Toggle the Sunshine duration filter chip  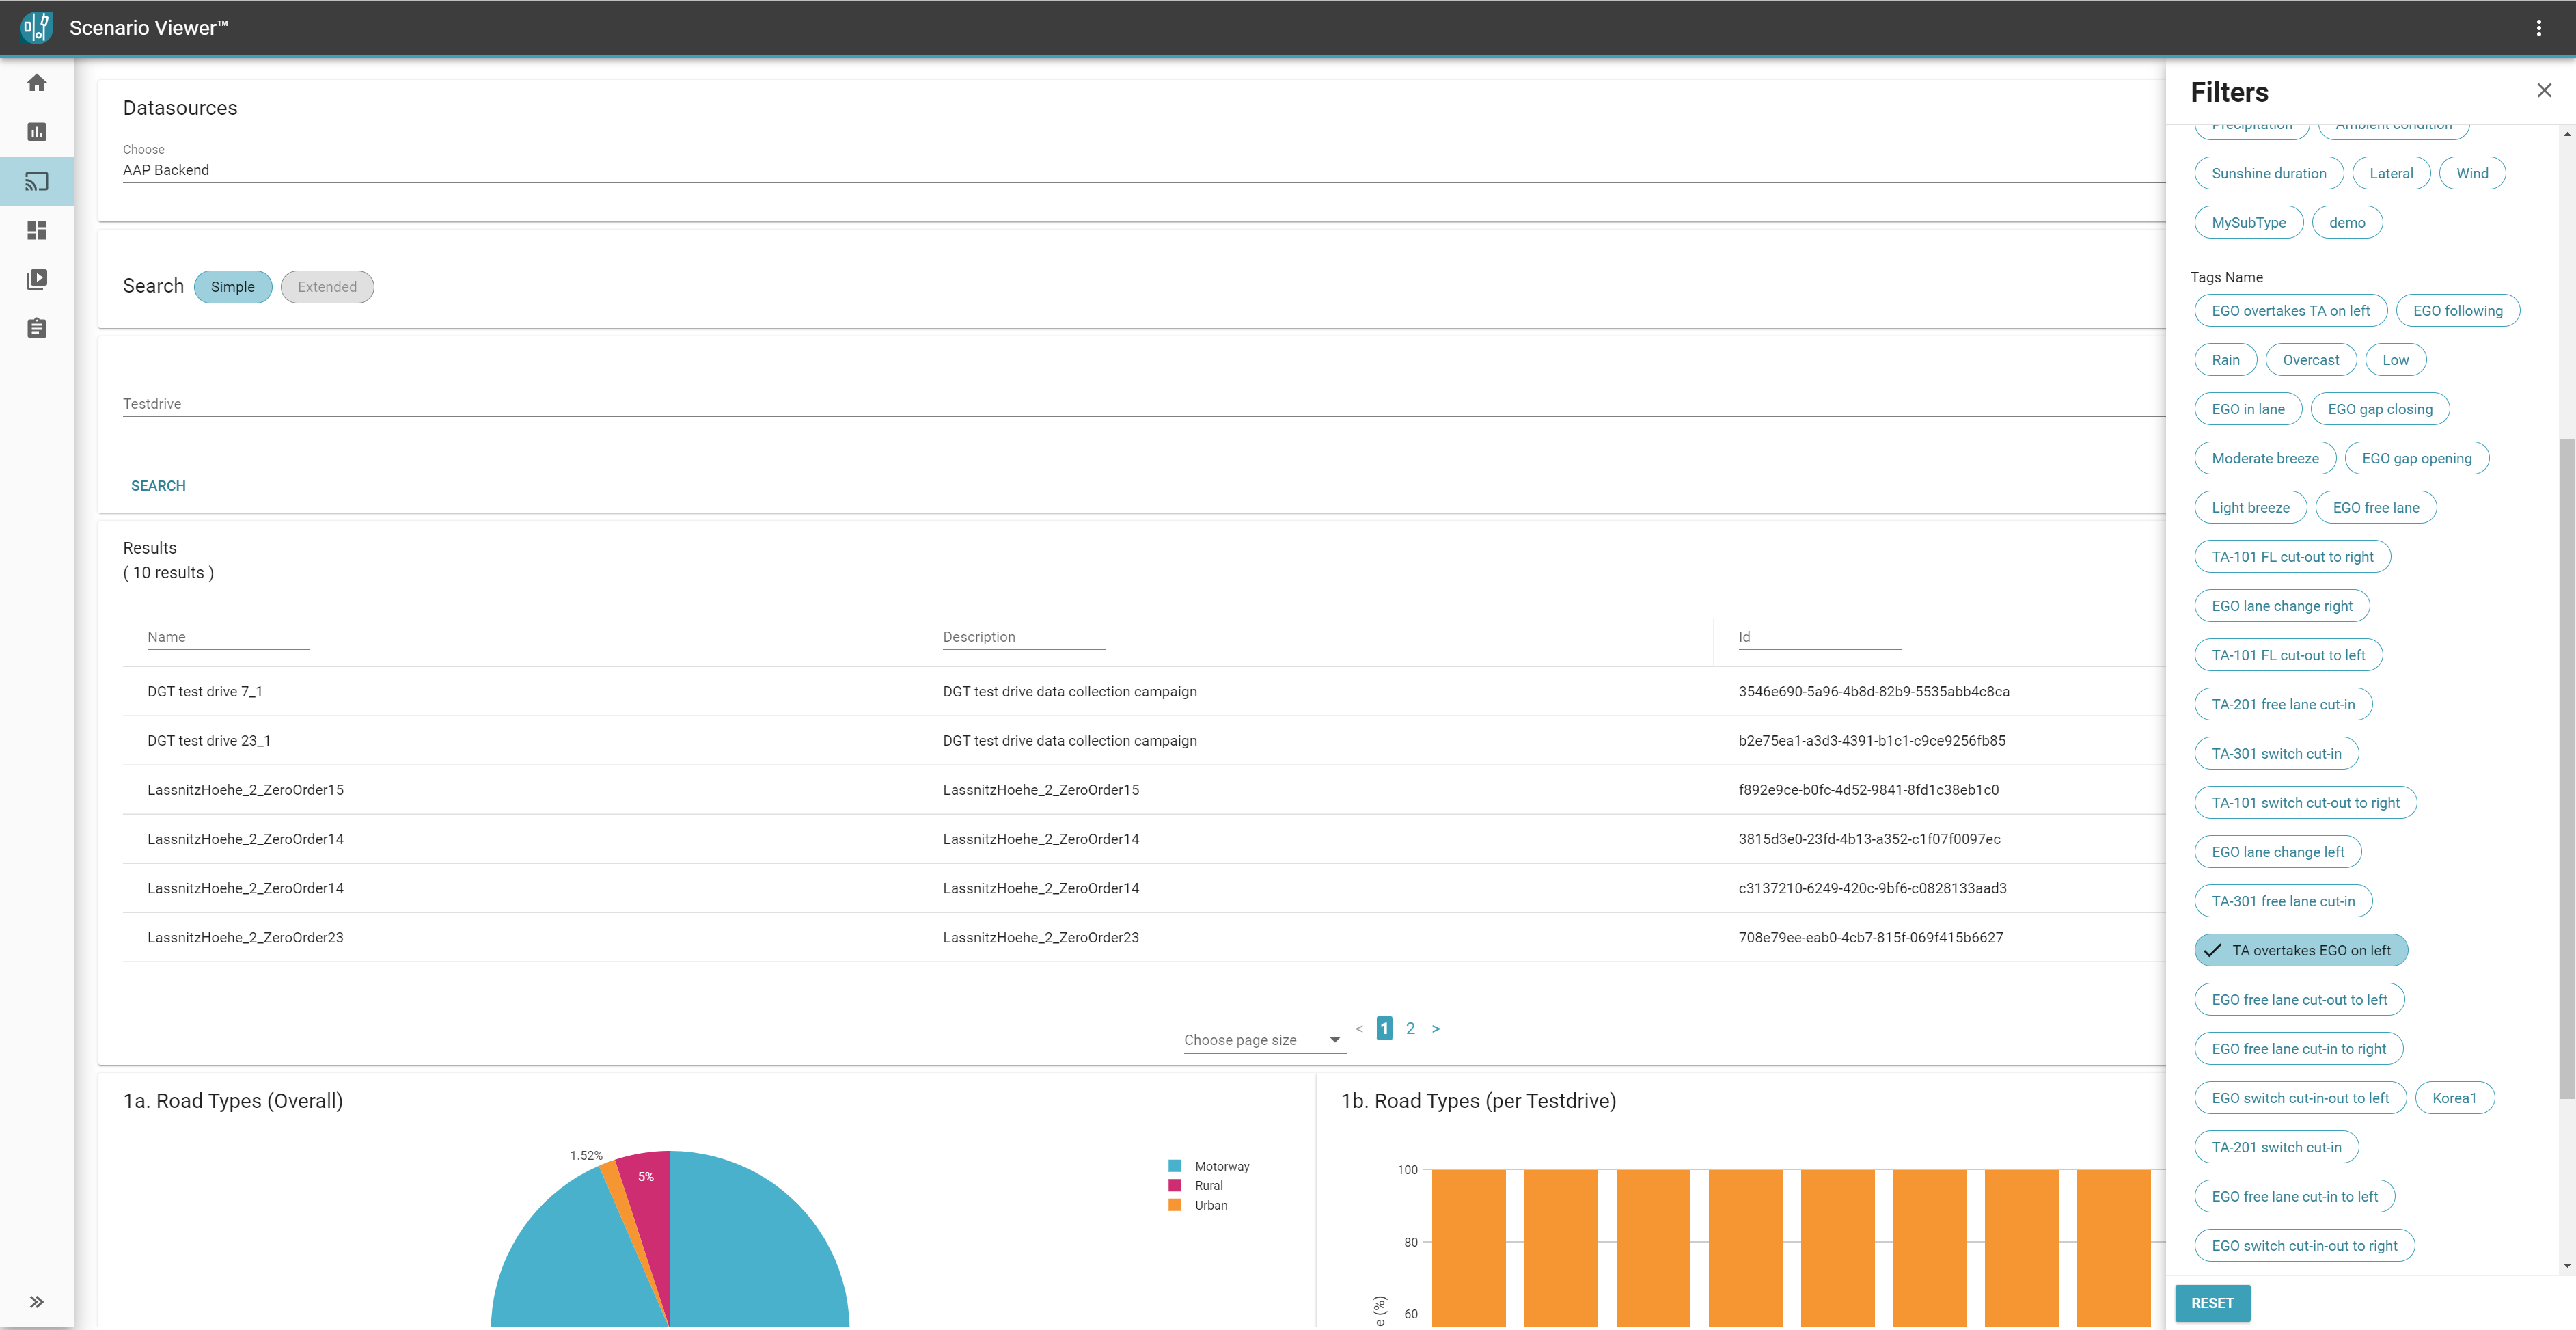[x=2269, y=173]
